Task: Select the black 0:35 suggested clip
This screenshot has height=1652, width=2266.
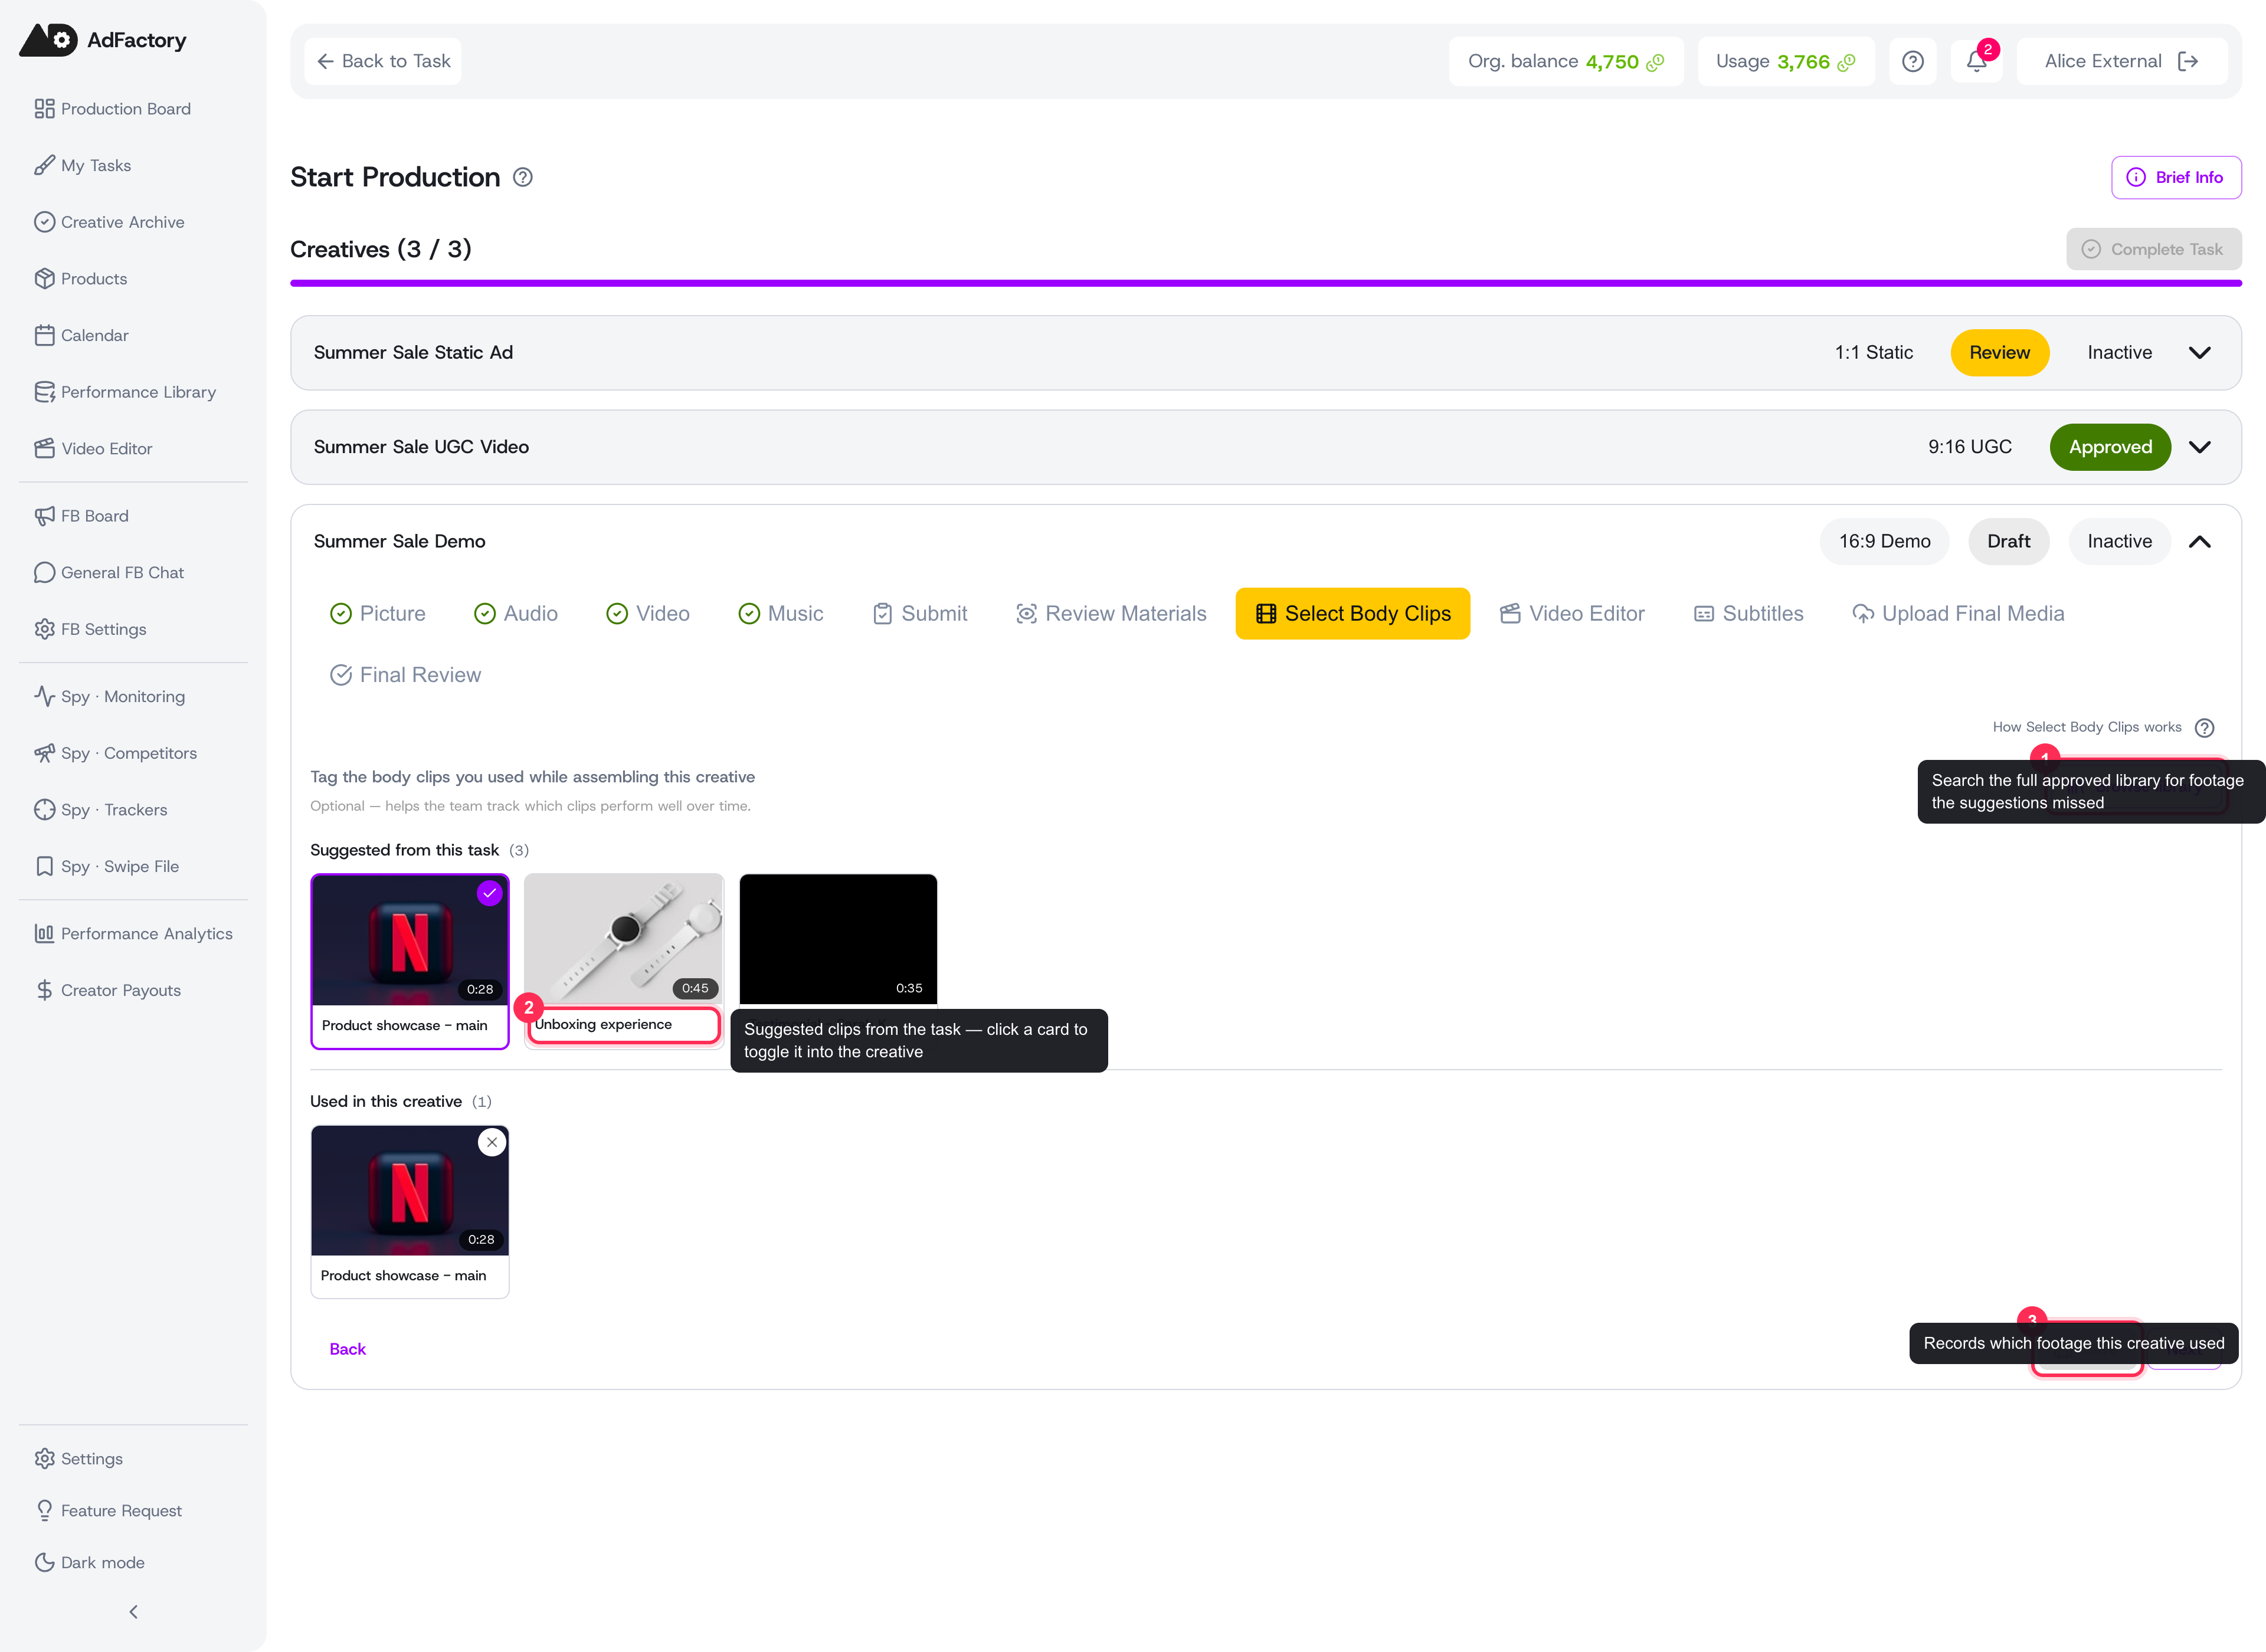Action: pos(838,940)
